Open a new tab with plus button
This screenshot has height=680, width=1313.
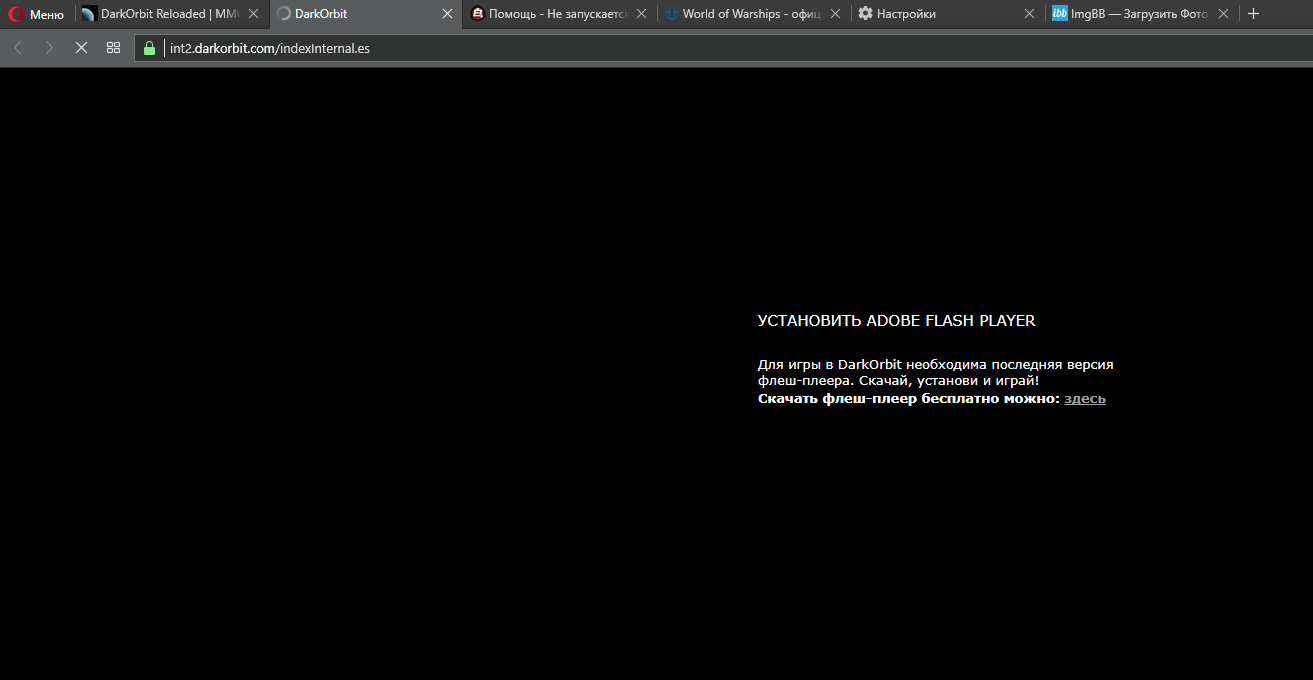click(1254, 14)
